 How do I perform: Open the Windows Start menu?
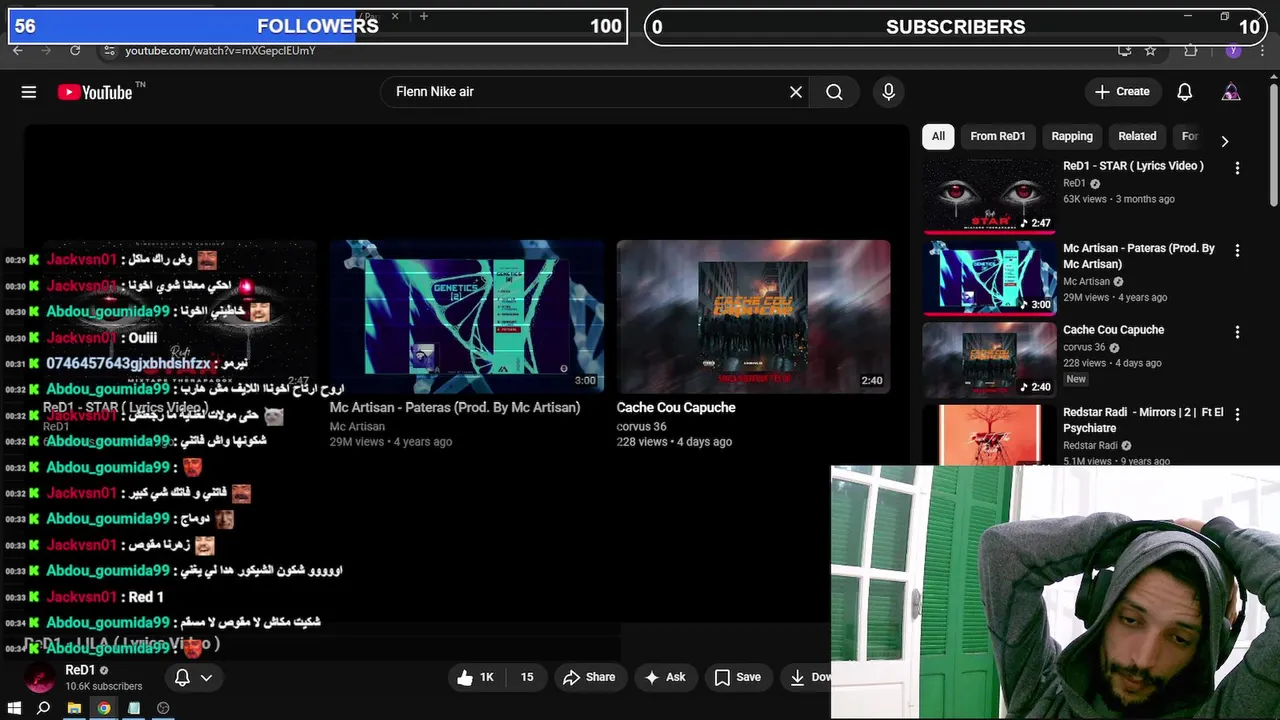14,708
